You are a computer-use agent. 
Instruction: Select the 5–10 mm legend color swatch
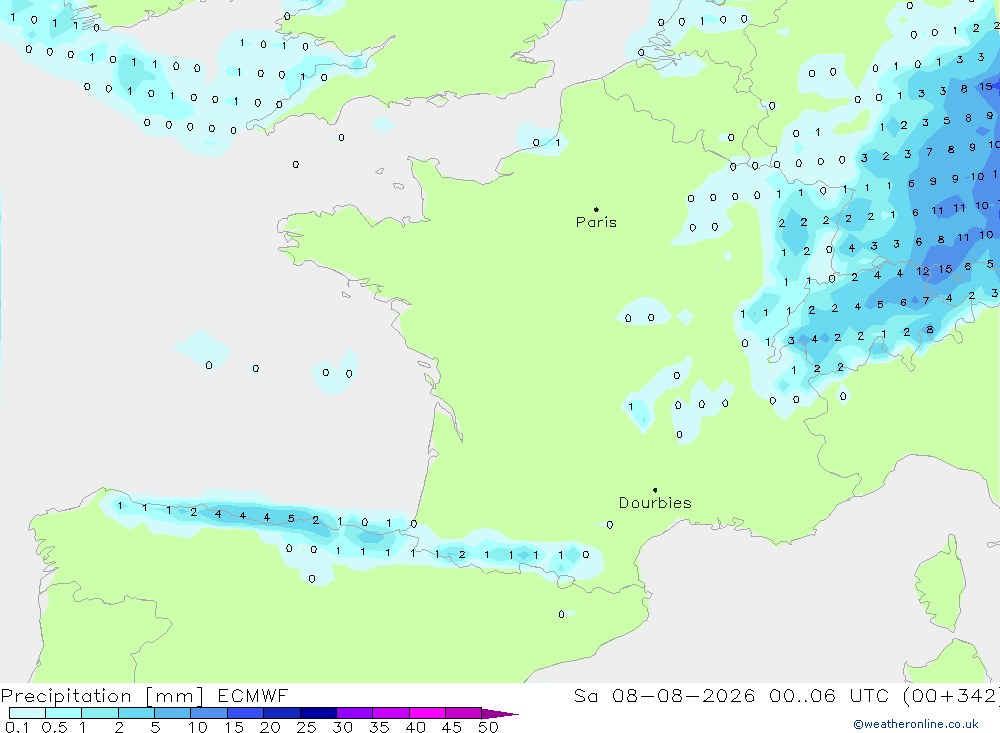pos(173,713)
